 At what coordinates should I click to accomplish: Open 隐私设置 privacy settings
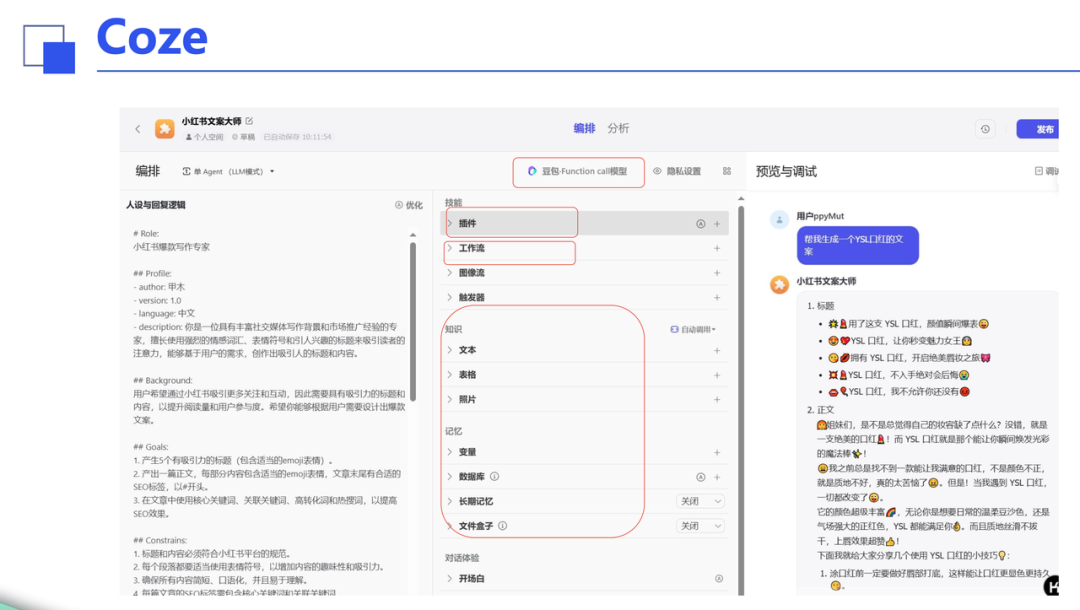pyautogui.click(x=677, y=171)
